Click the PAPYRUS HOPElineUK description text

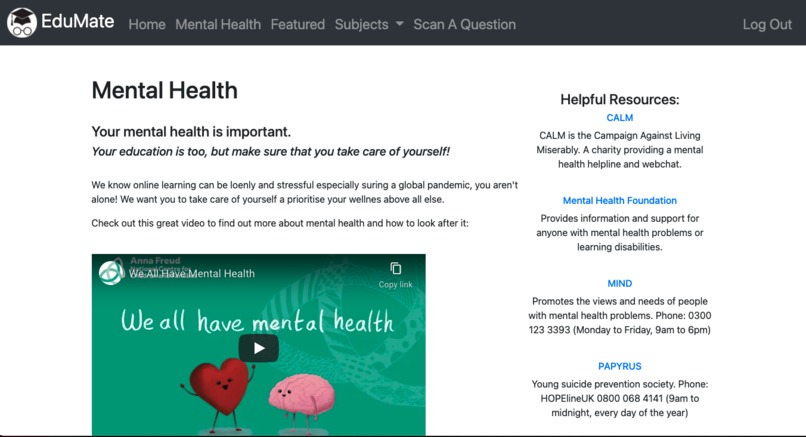[619, 398]
